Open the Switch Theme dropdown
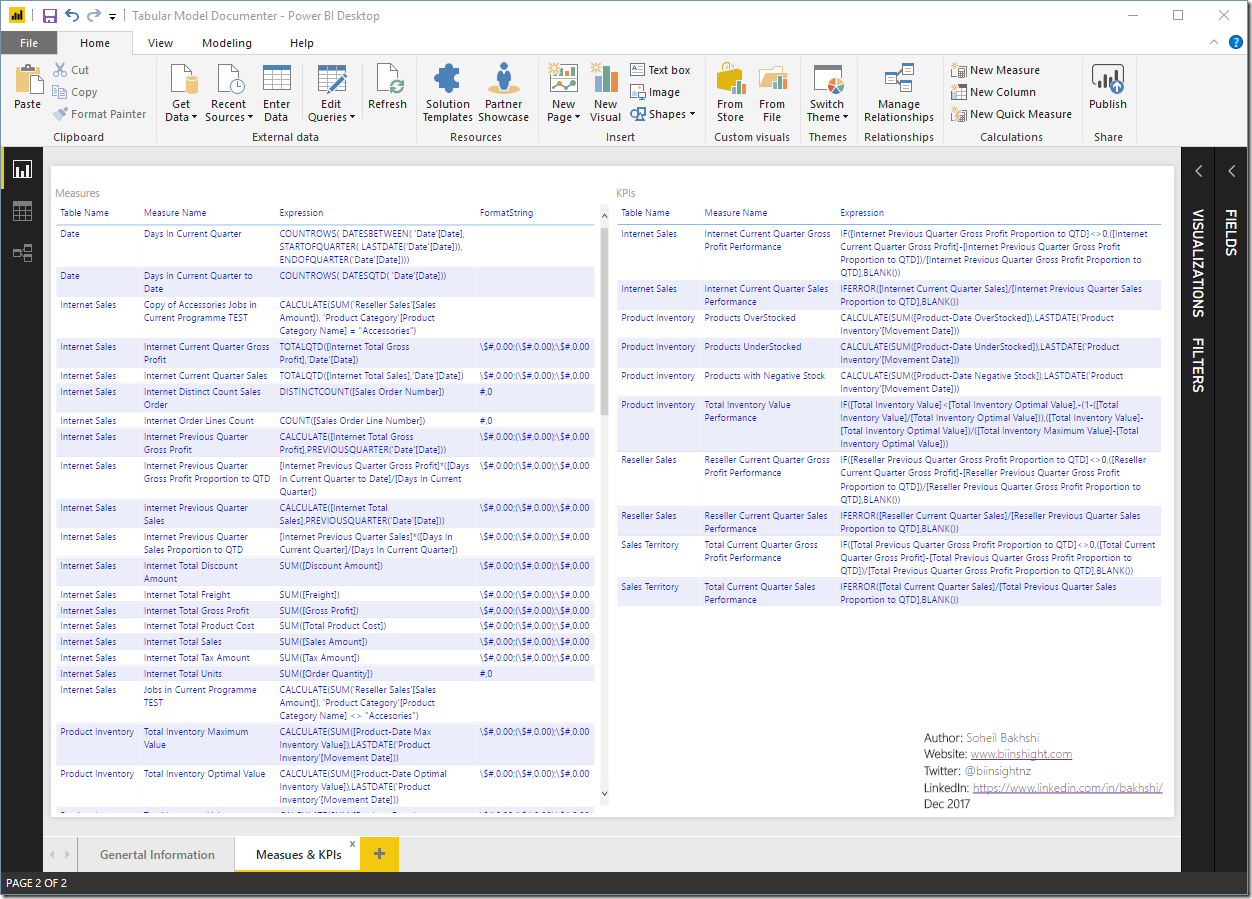Screen dimensions: 1252x899 [x=827, y=93]
